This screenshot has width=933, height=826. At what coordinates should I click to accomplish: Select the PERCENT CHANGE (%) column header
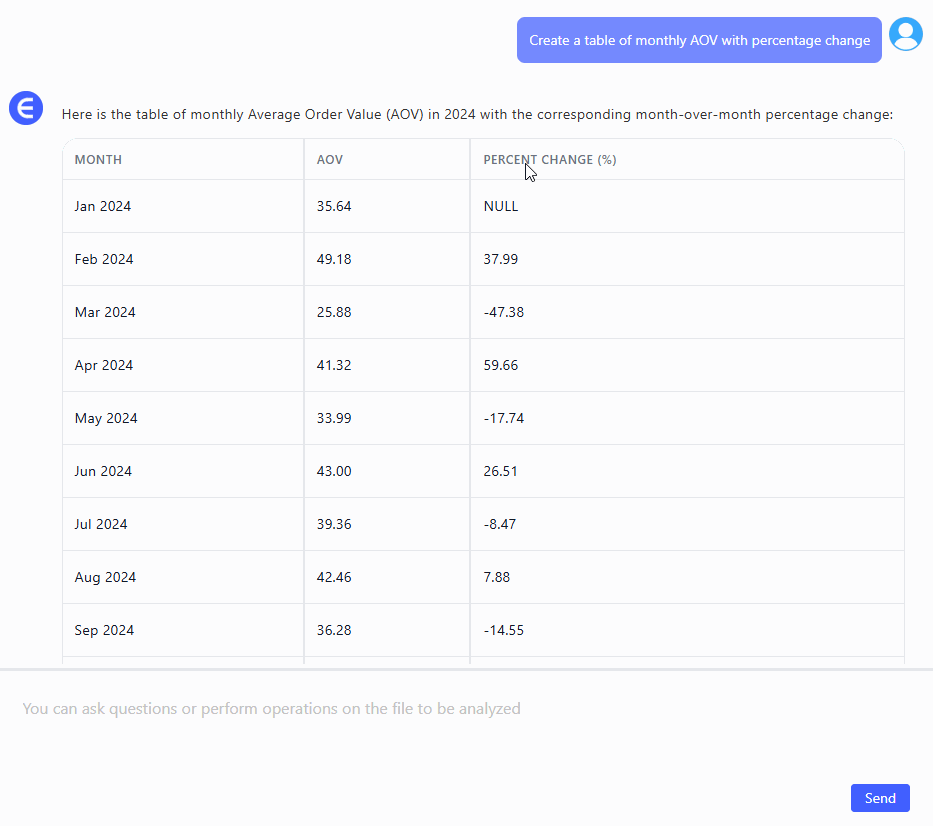tap(549, 160)
